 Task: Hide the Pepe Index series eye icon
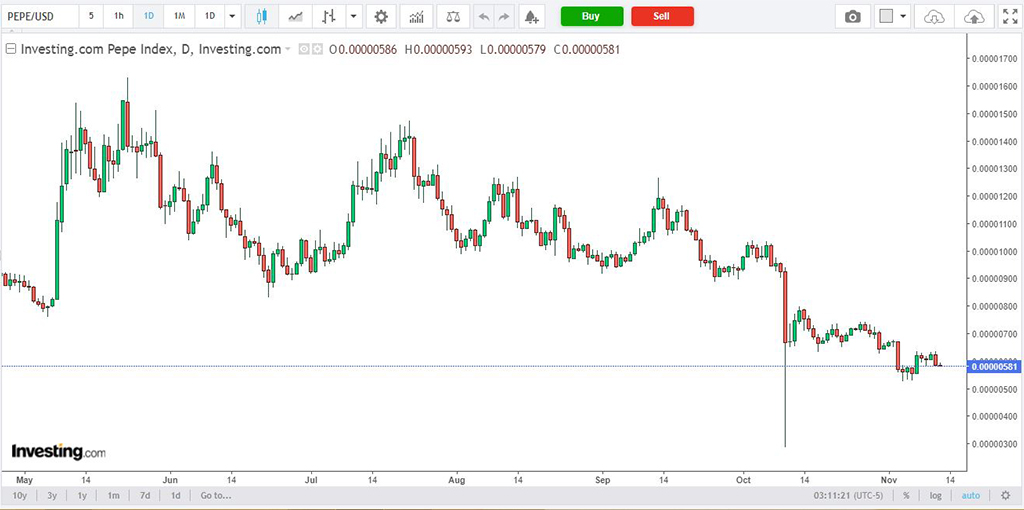(x=304, y=49)
